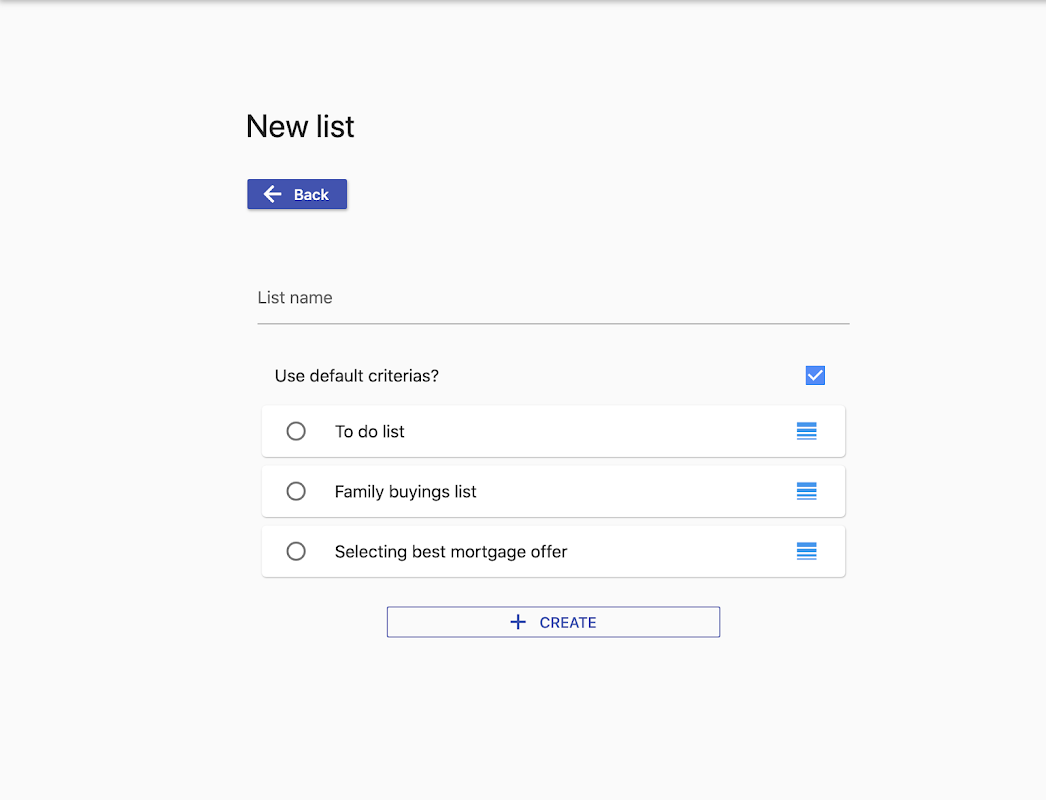Viewport: 1046px width, 800px height.
Task: Pick the Selecting best mortgage offer radio button
Action: pos(296,551)
